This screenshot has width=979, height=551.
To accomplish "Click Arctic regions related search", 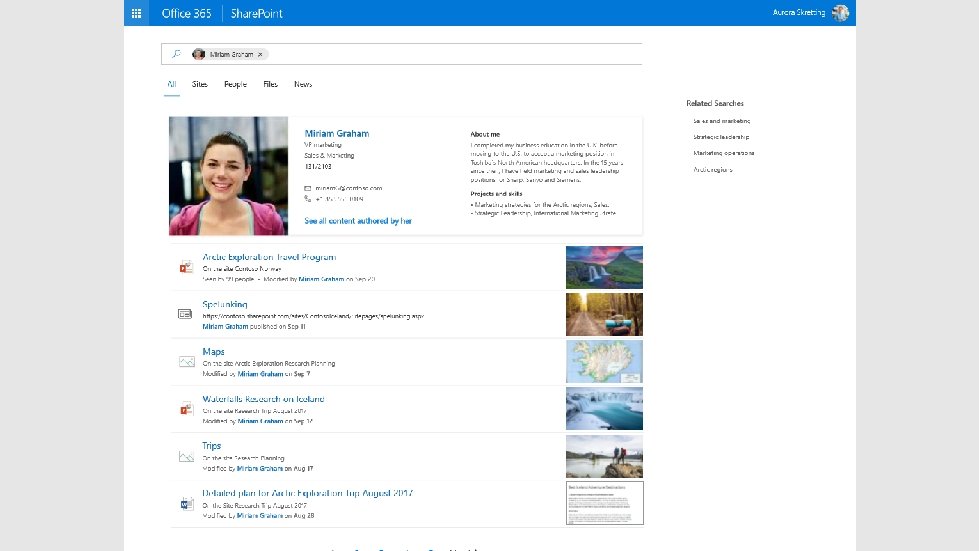I will tap(713, 170).
